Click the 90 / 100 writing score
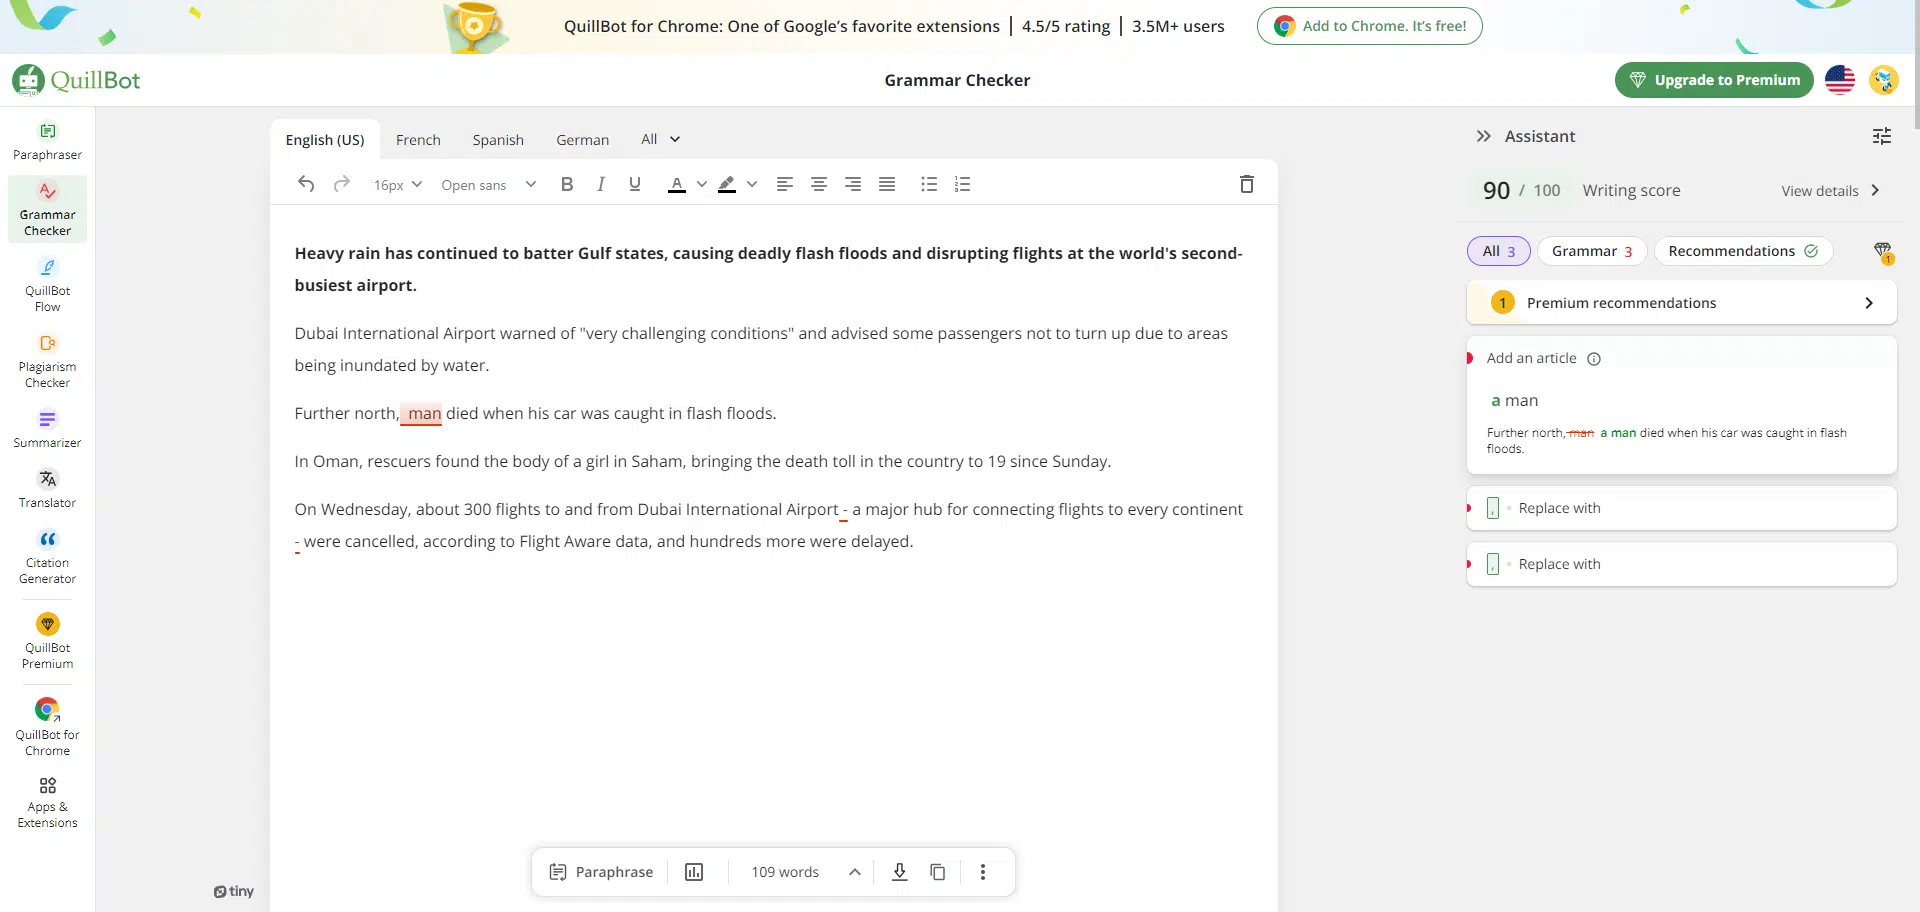Screen dimensions: 1920x912 pos(1521,191)
